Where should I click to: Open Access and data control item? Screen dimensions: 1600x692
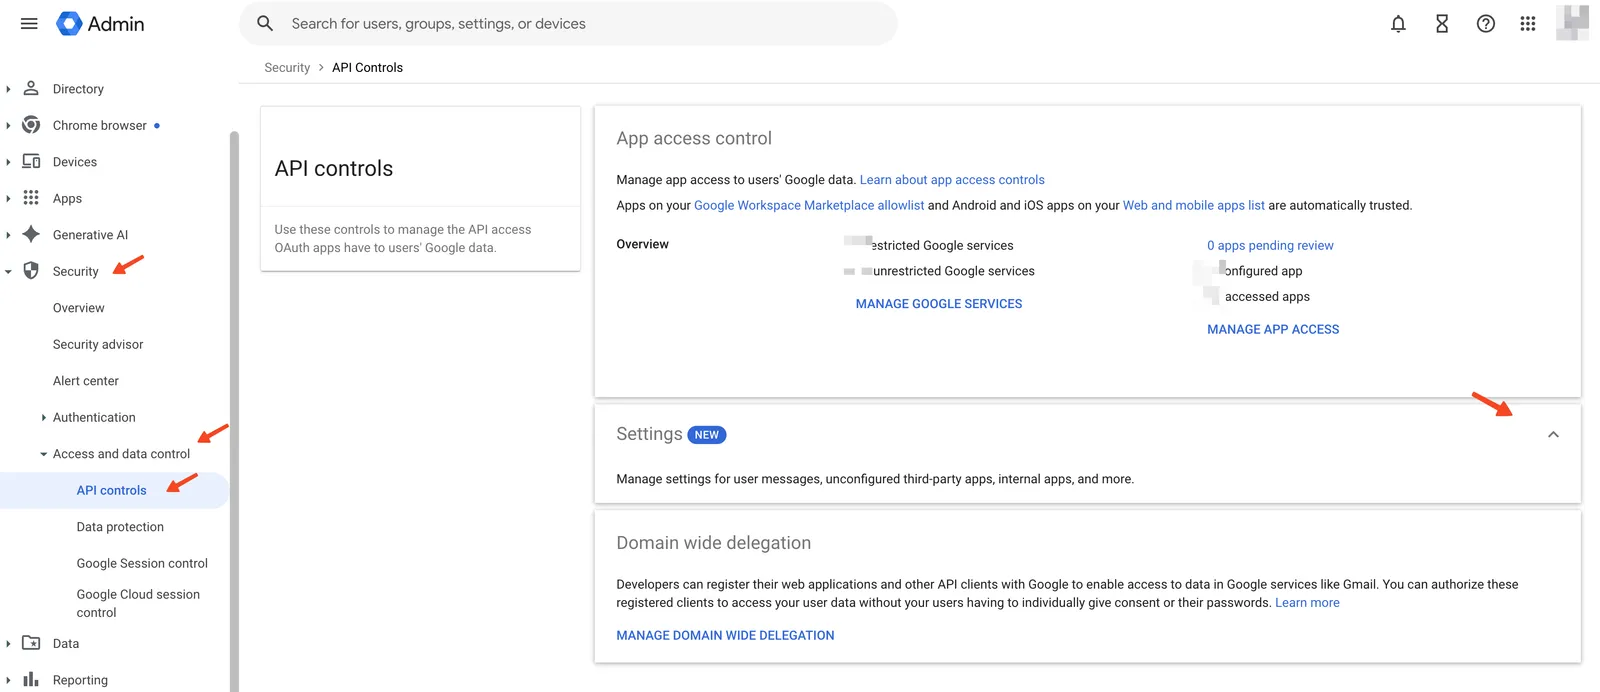pos(121,454)
